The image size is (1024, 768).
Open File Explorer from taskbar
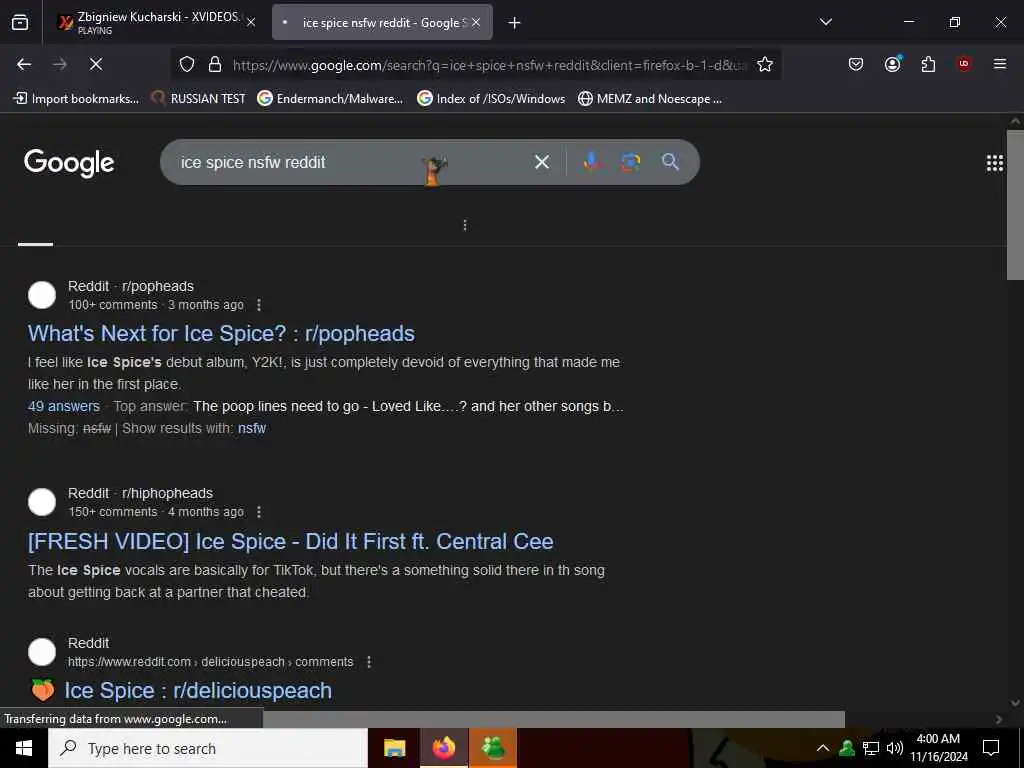pos(394,748)
